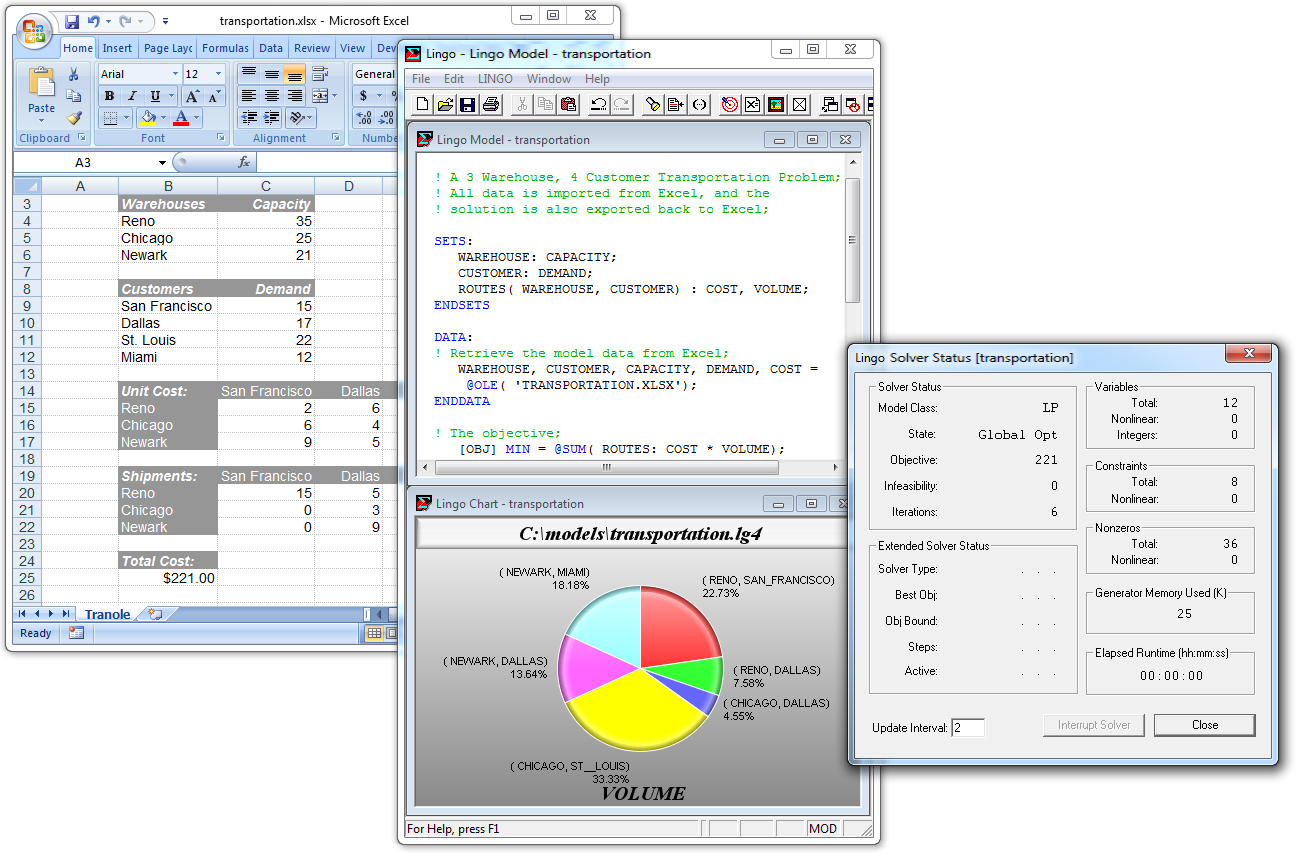Click the insert function fx icon

[244, 162]
